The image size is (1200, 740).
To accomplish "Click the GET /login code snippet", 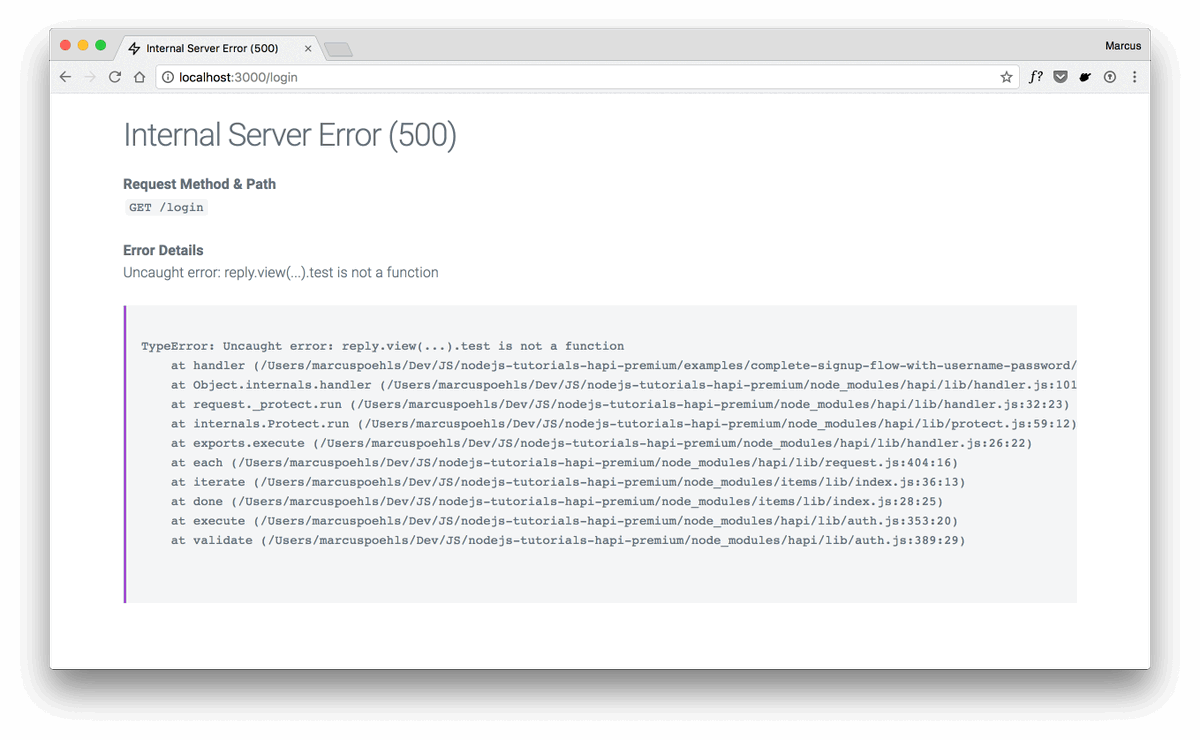I will tap(166, 207).
